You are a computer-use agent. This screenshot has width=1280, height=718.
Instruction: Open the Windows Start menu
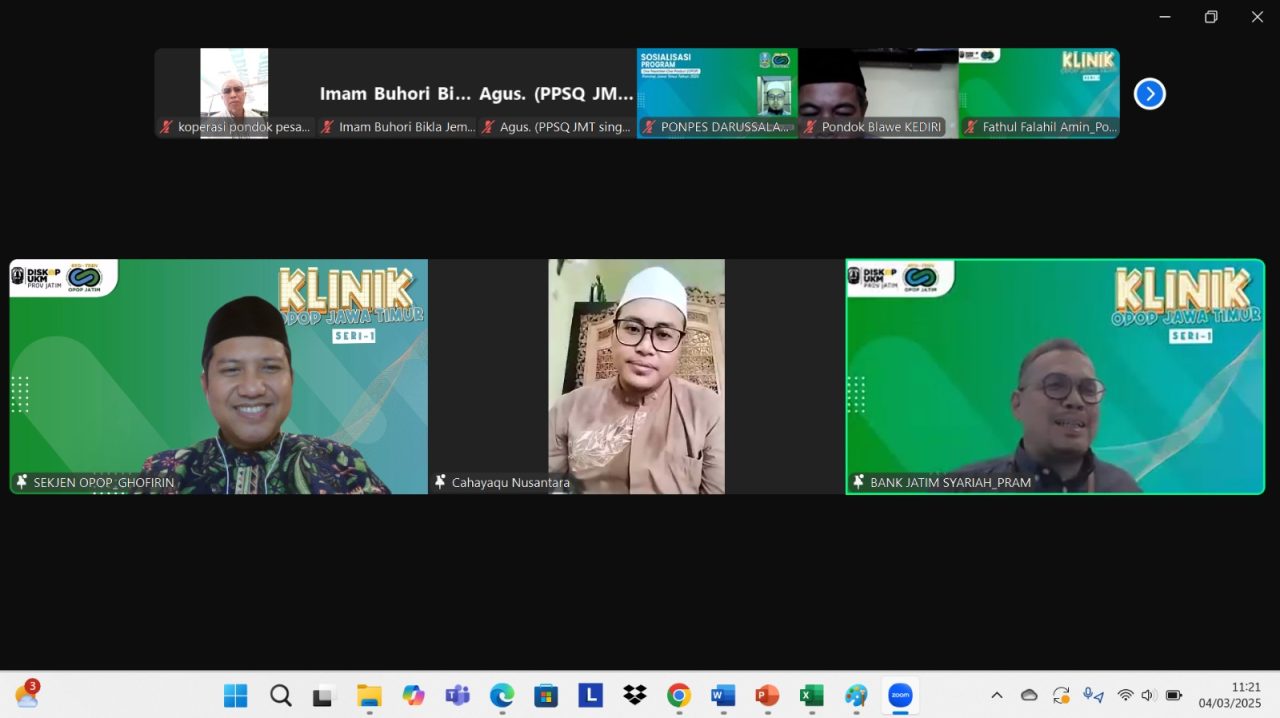click(x=236, y=695)
